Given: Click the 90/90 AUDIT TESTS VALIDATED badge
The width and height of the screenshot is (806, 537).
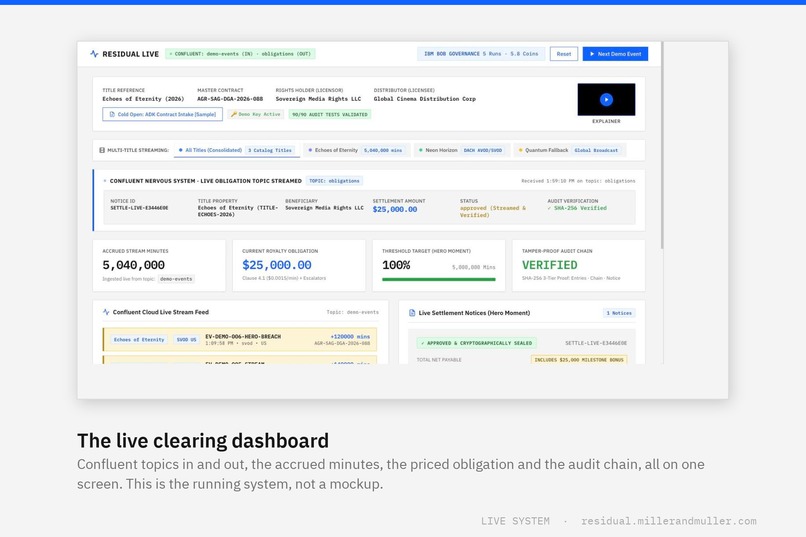Looking at the screenshot, I should pos(329,114).
